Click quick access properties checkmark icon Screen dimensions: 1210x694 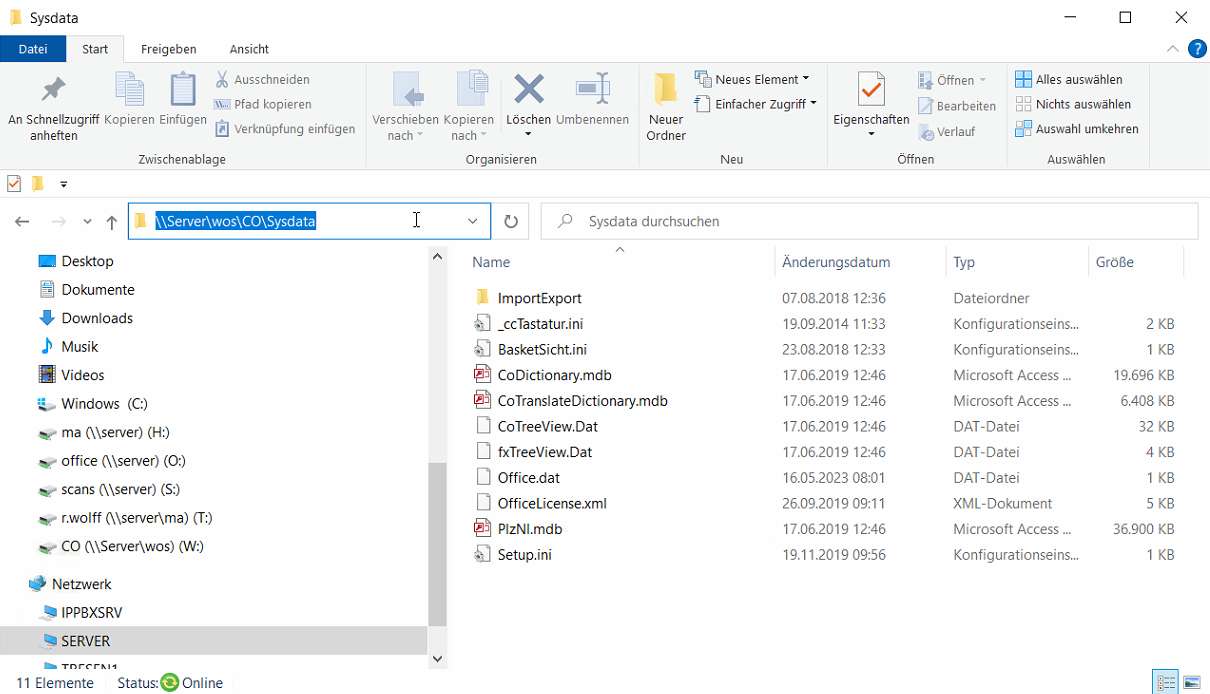click(x=14, y=183)
